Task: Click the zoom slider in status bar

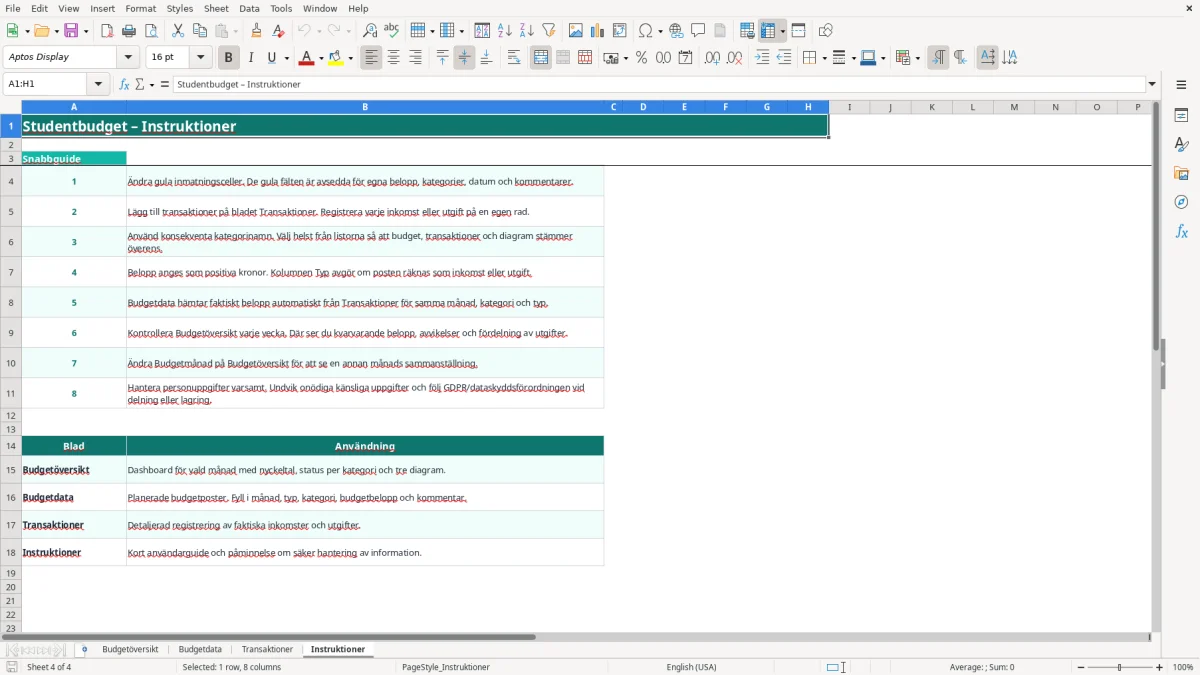Action: point(1120,667)
